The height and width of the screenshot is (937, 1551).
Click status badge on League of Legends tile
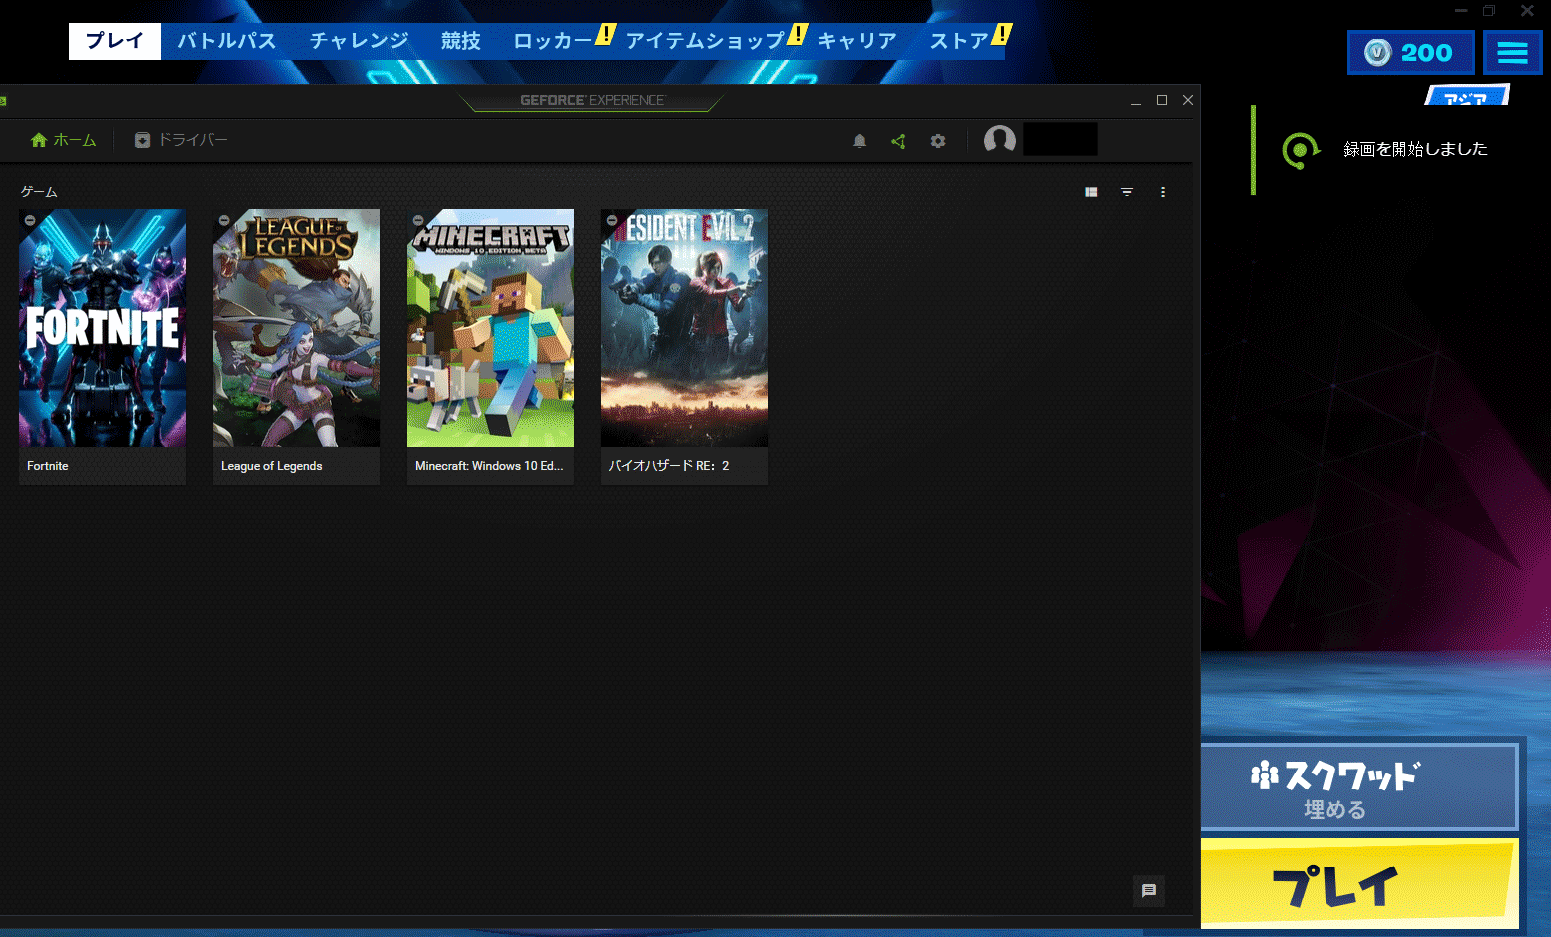224,220
